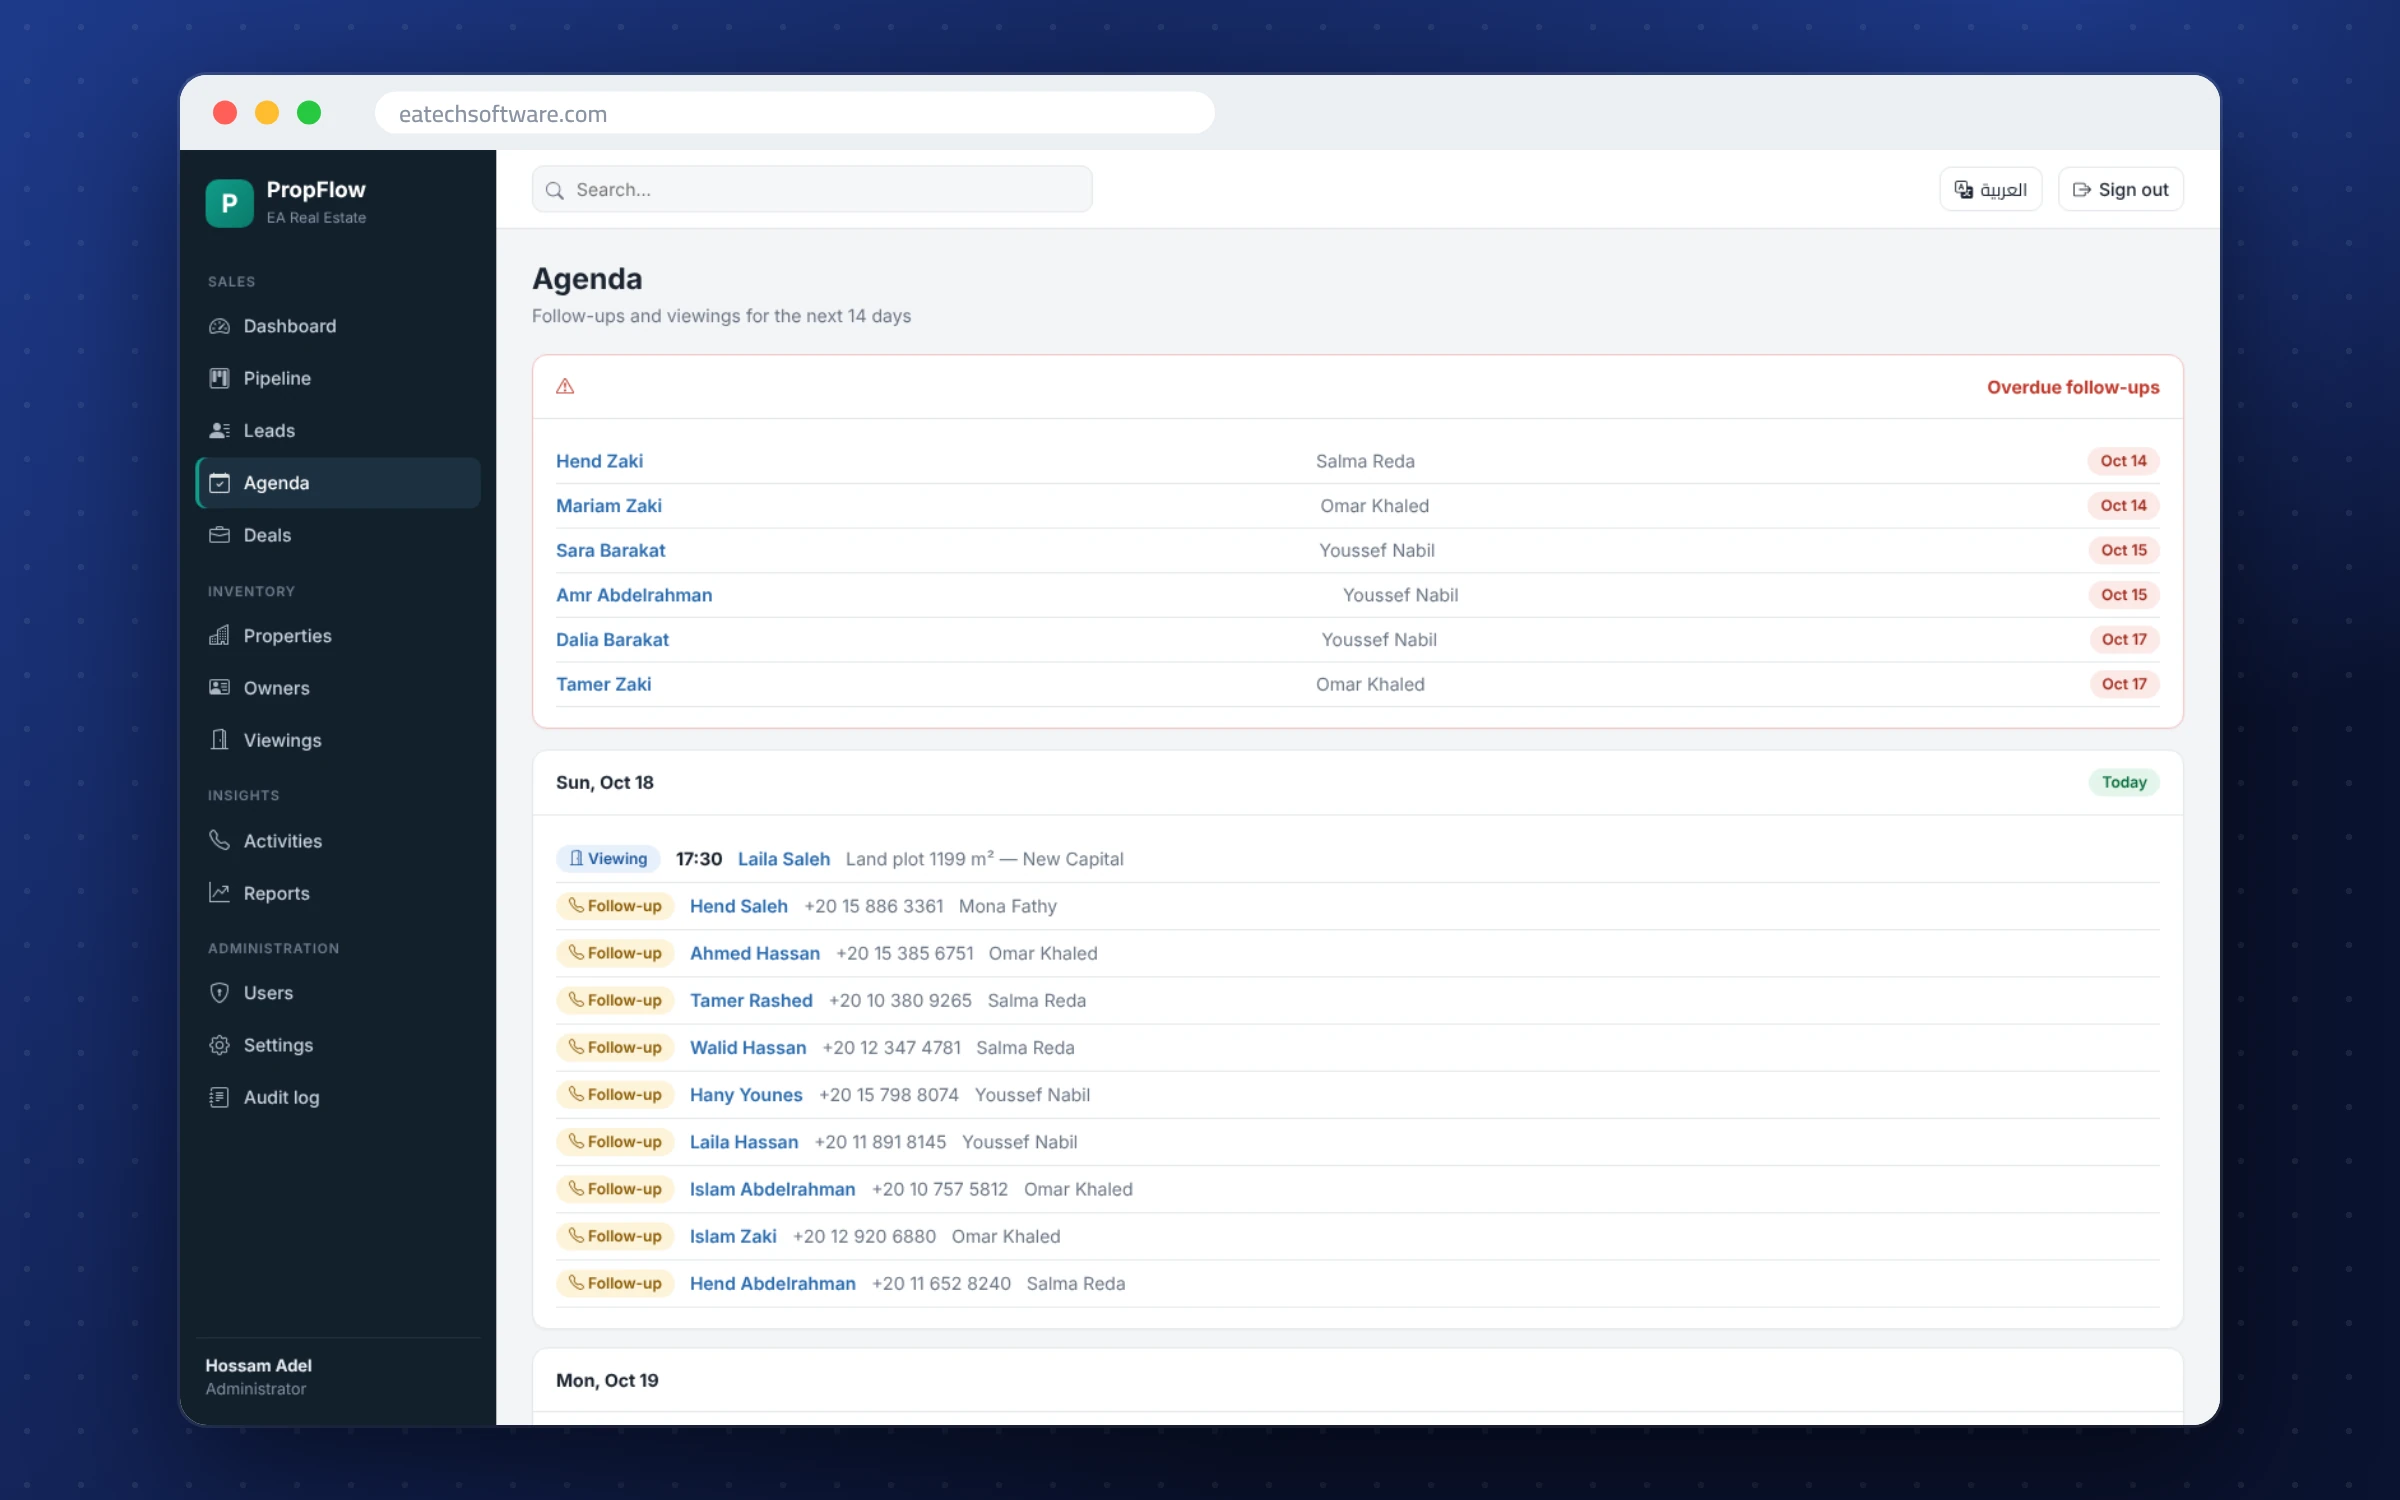
Task: Click the Users shield icon
Action: coord(219,993)
